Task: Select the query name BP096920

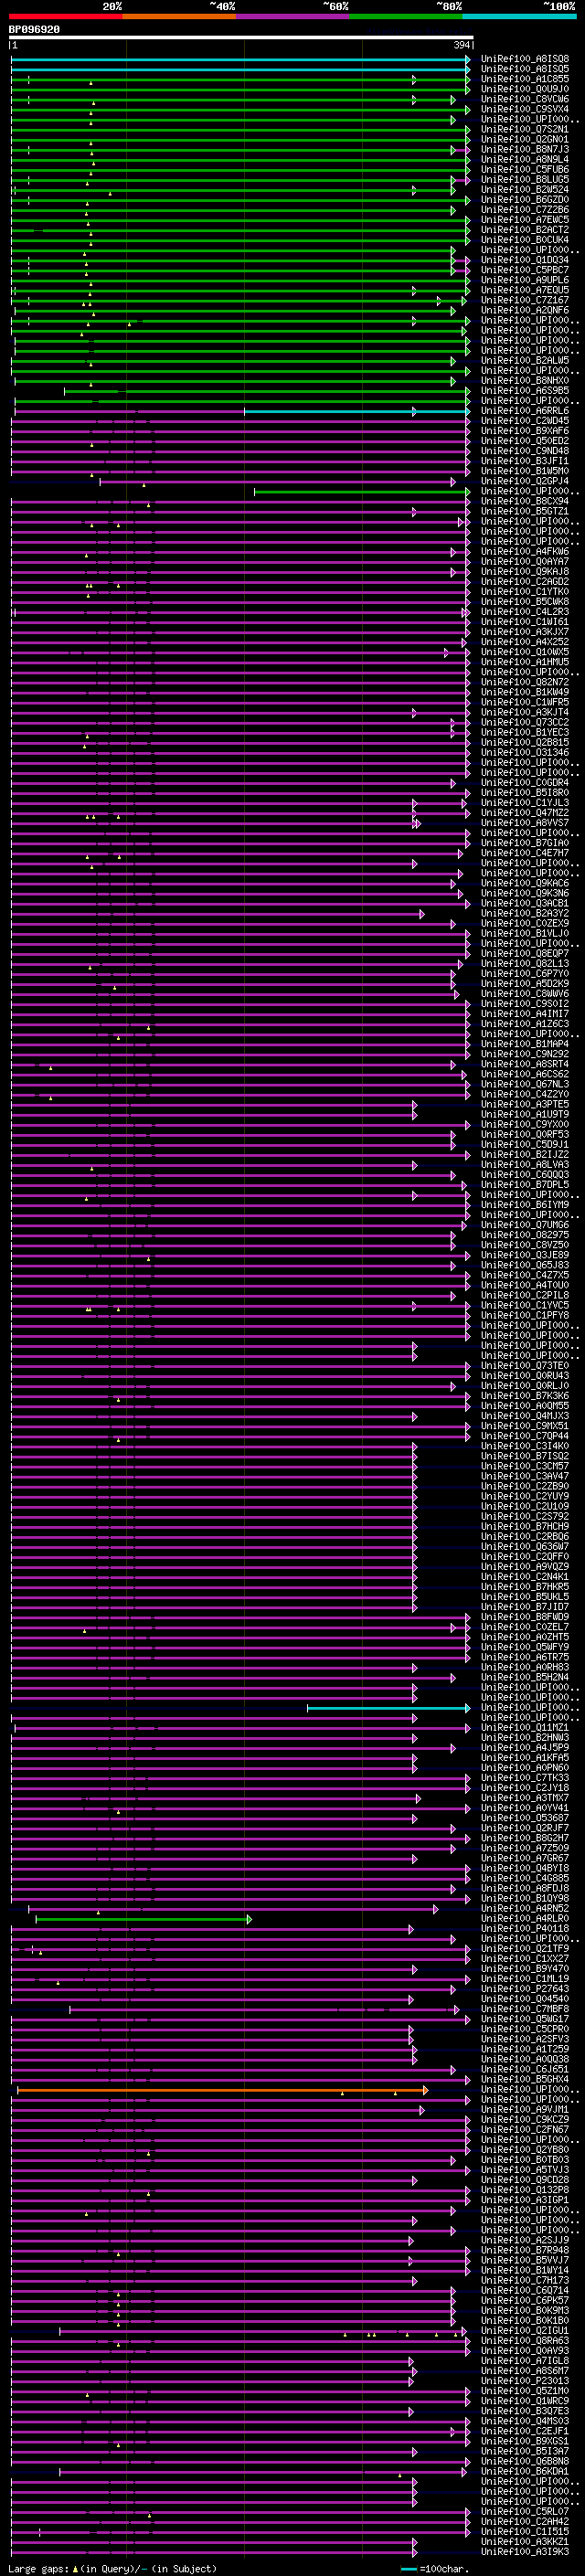Action: [34, 29]
